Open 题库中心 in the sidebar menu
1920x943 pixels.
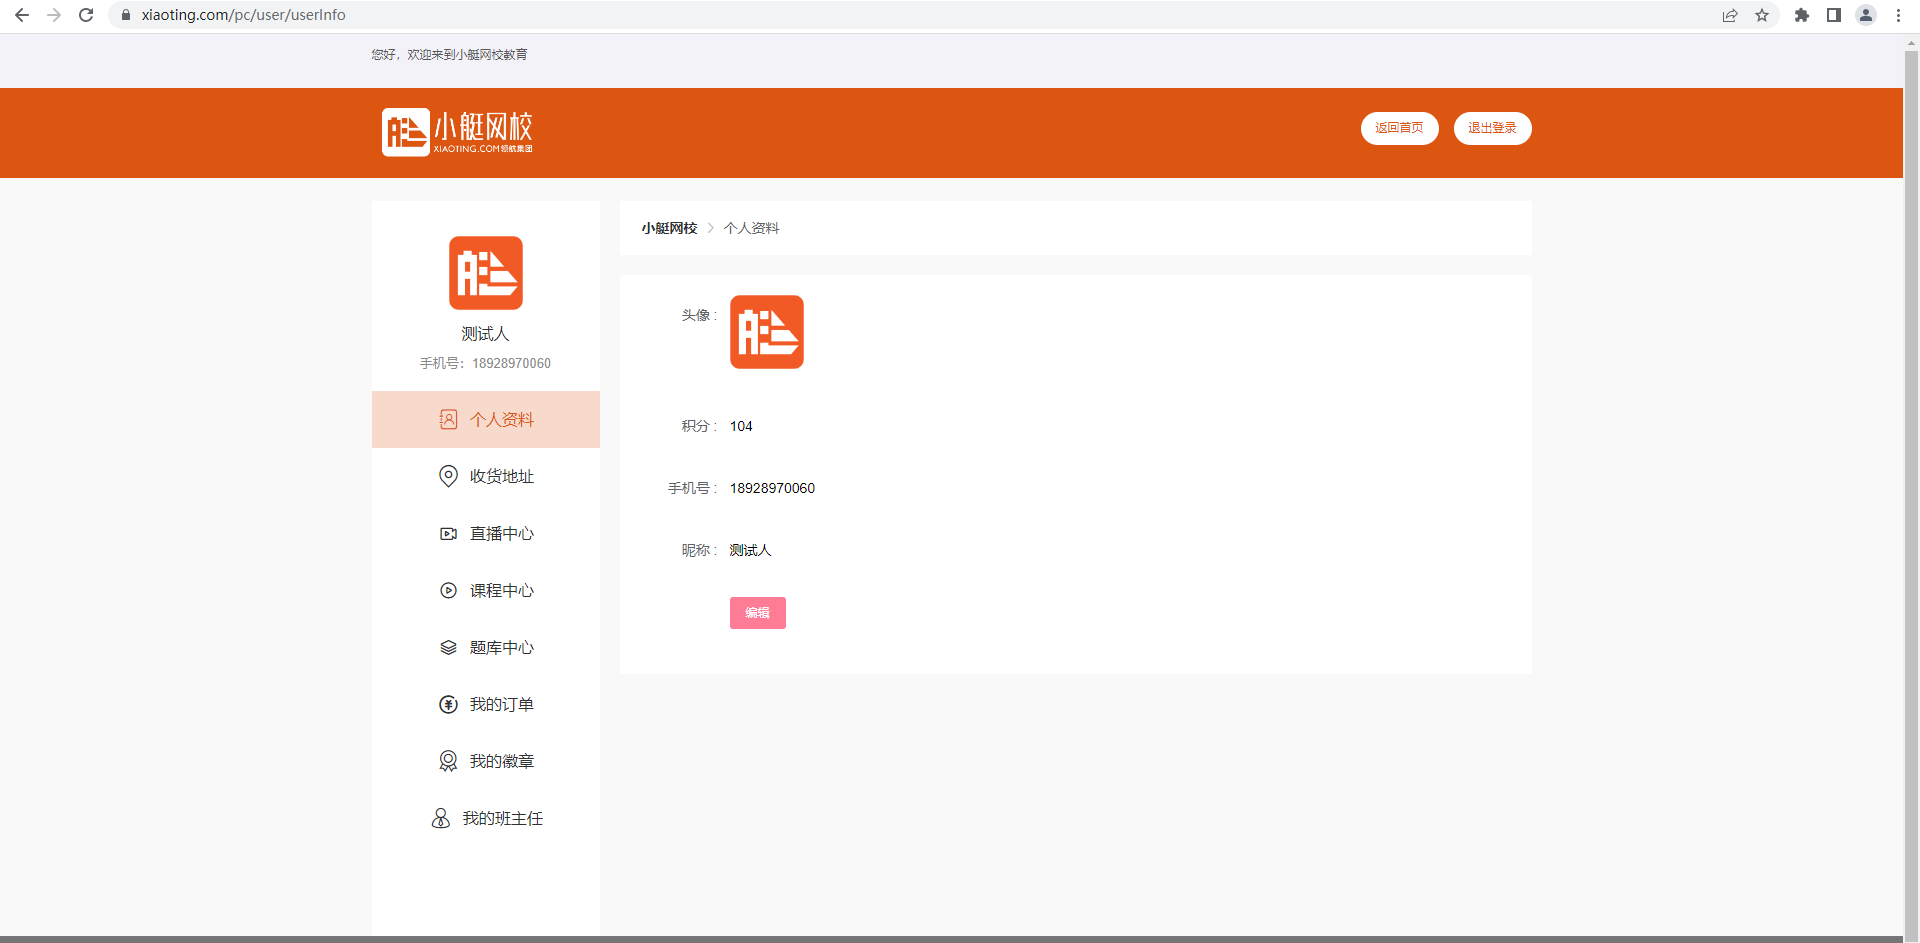tap(486, 647)
